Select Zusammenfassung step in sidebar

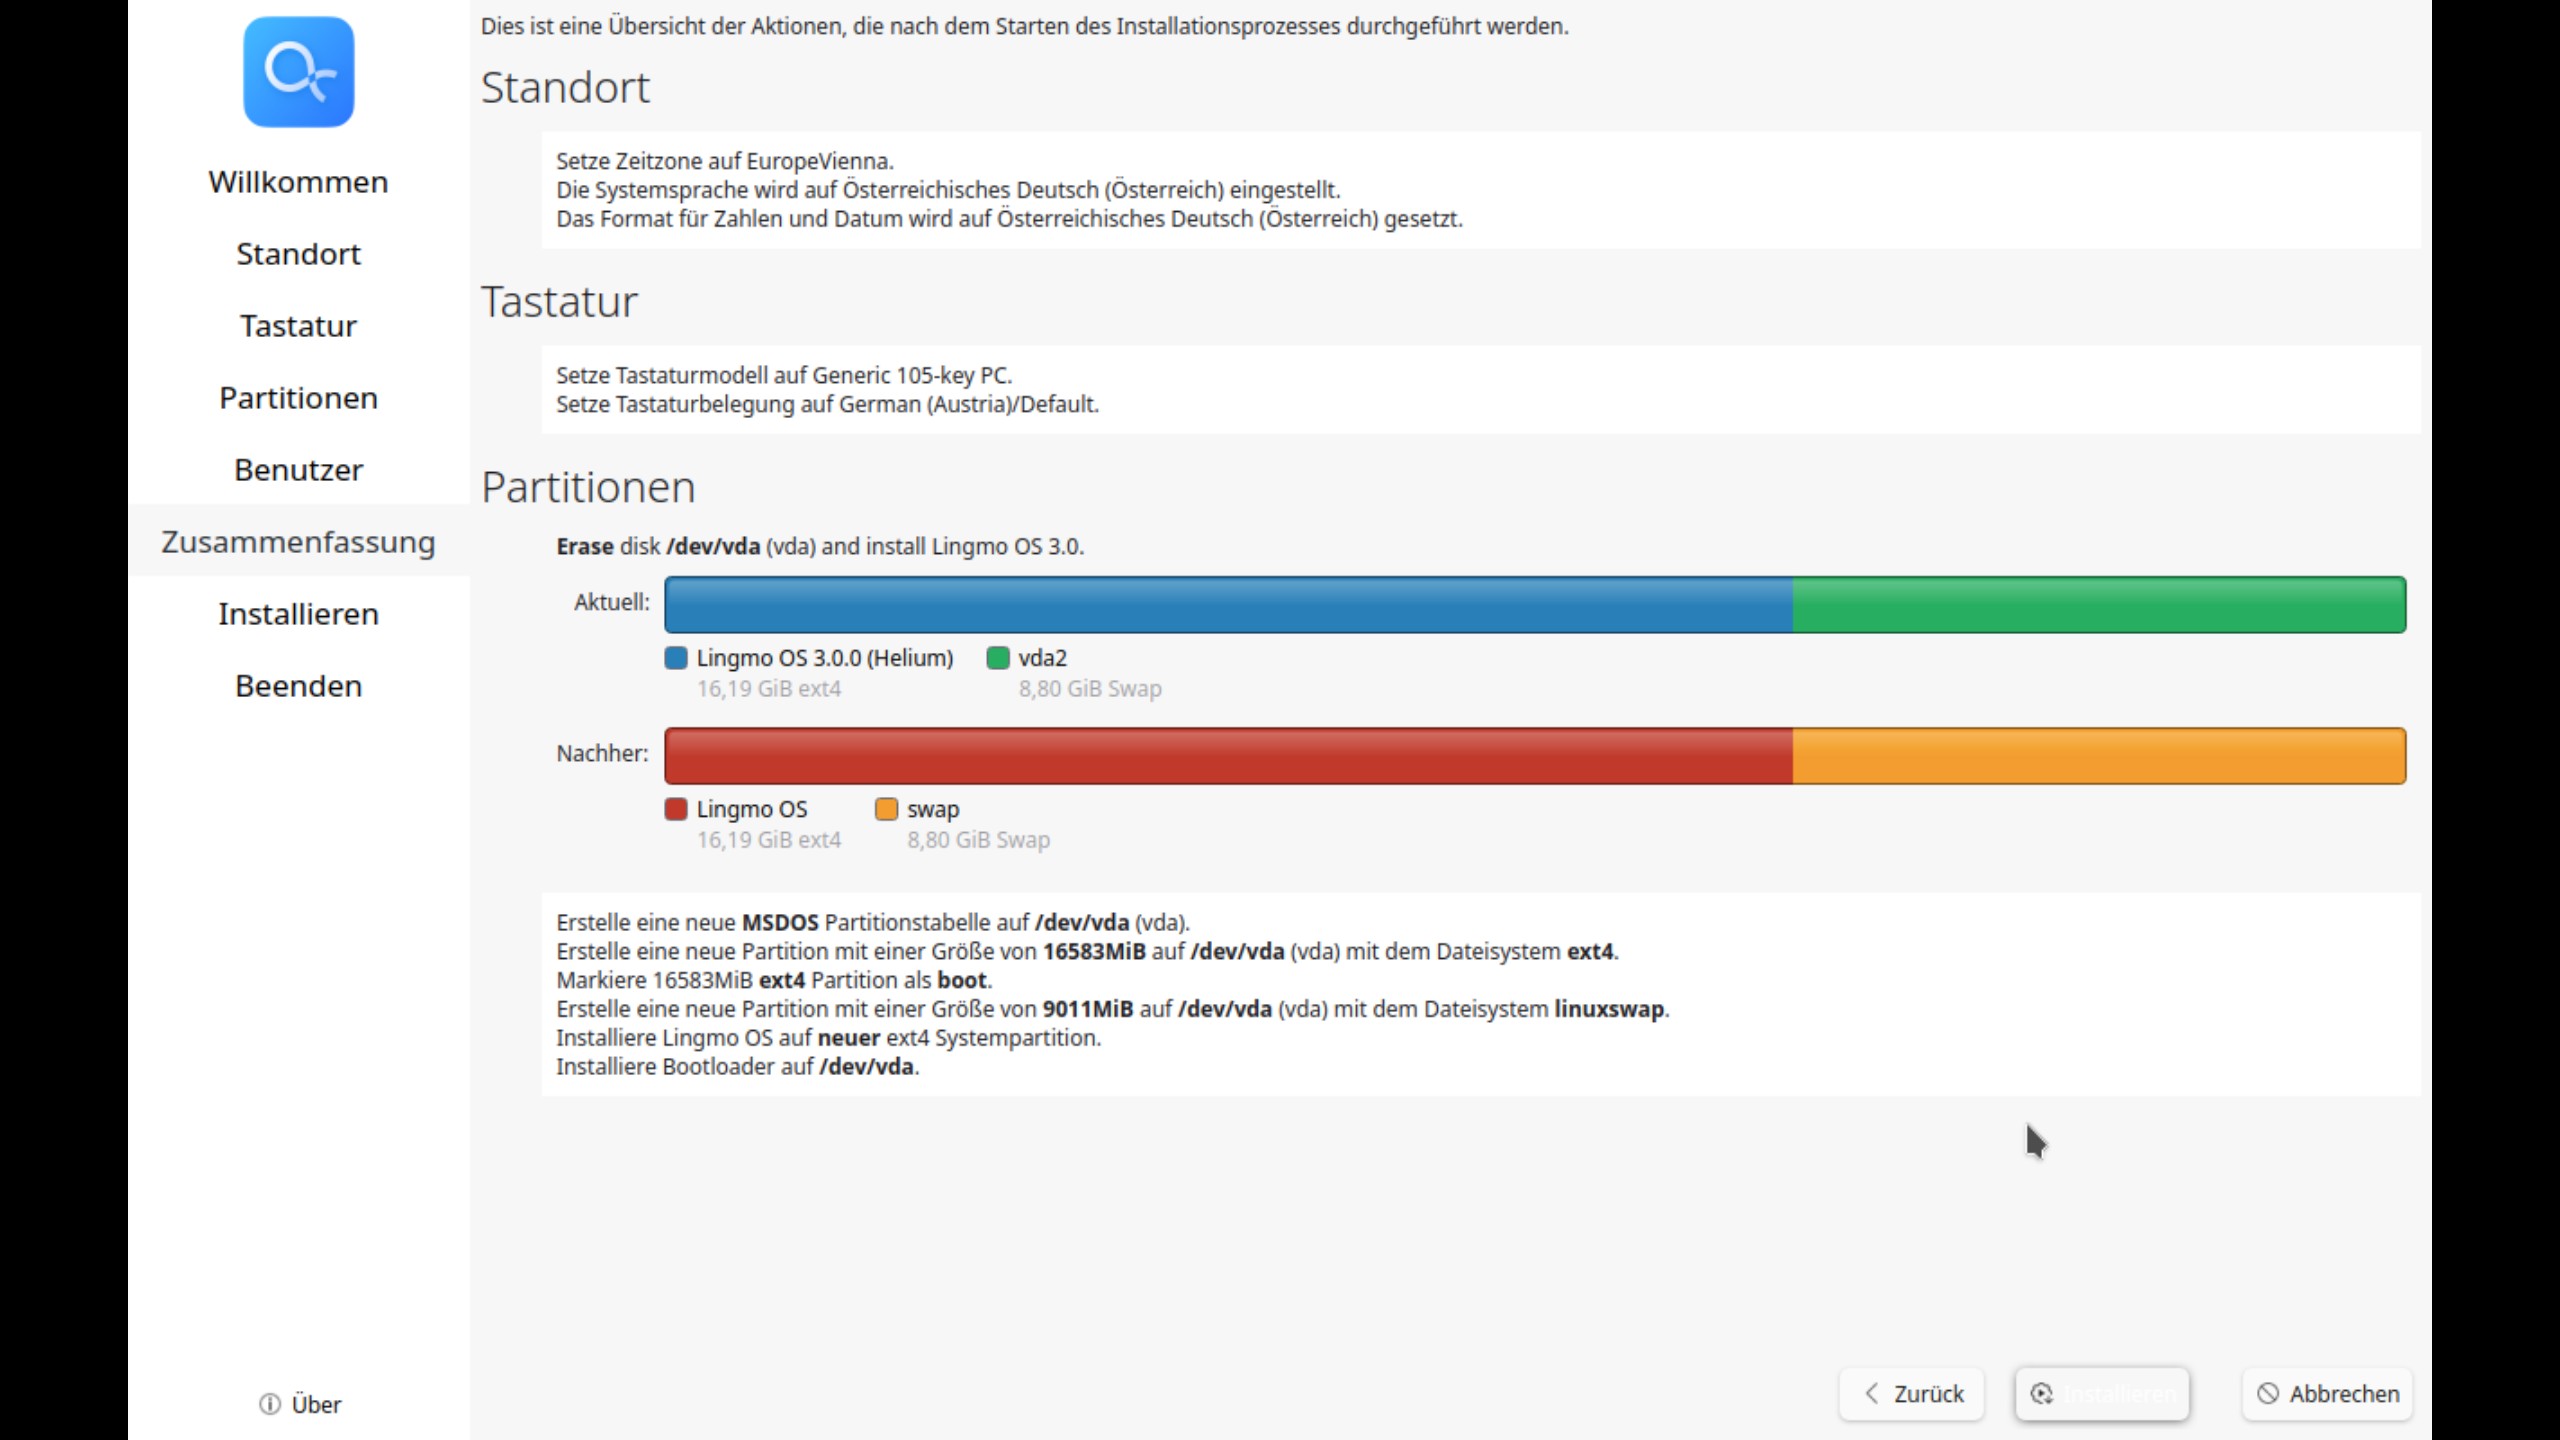298,542
